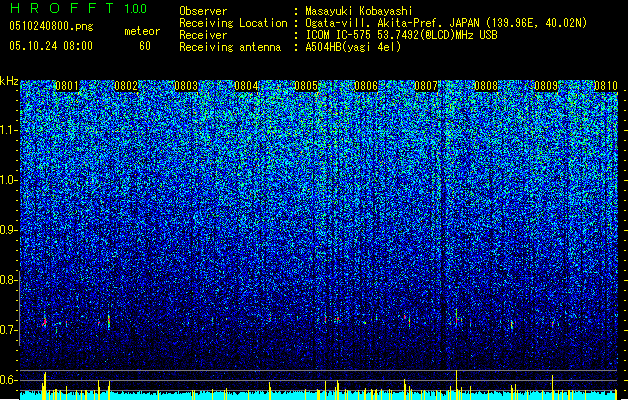The image size is (629, 400).
Task: Click the Receiving antenna label
Action: click(x=230, y=47)
